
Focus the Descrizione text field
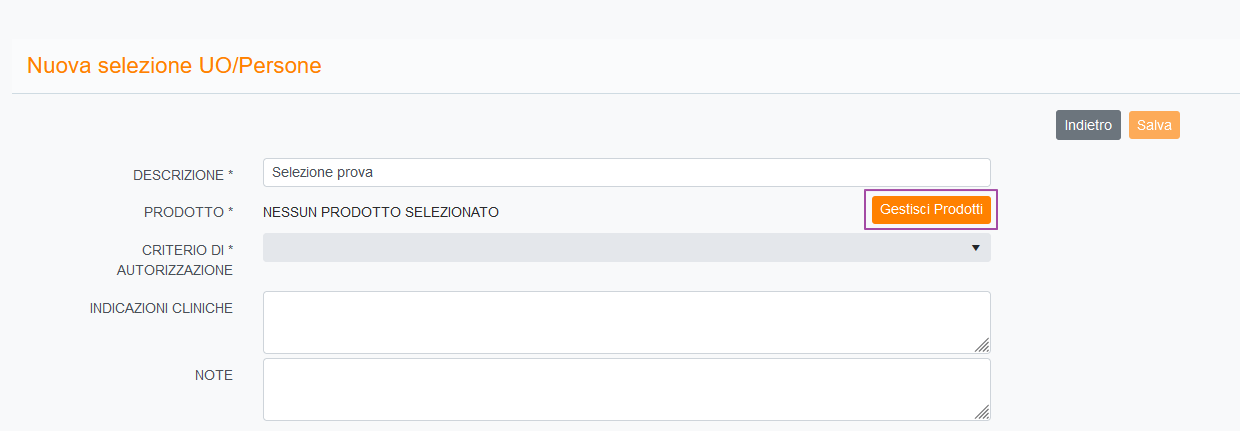[x=626, y=172]
